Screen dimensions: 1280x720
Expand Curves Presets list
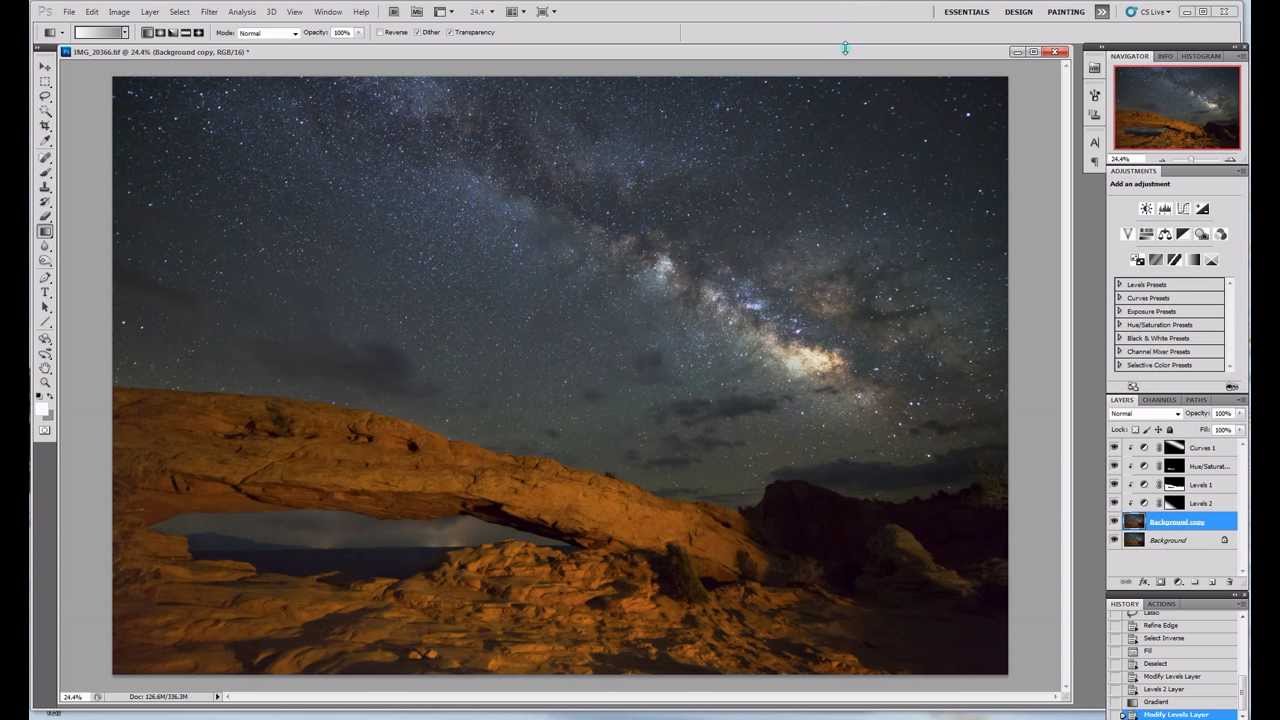click(1119, 298)
